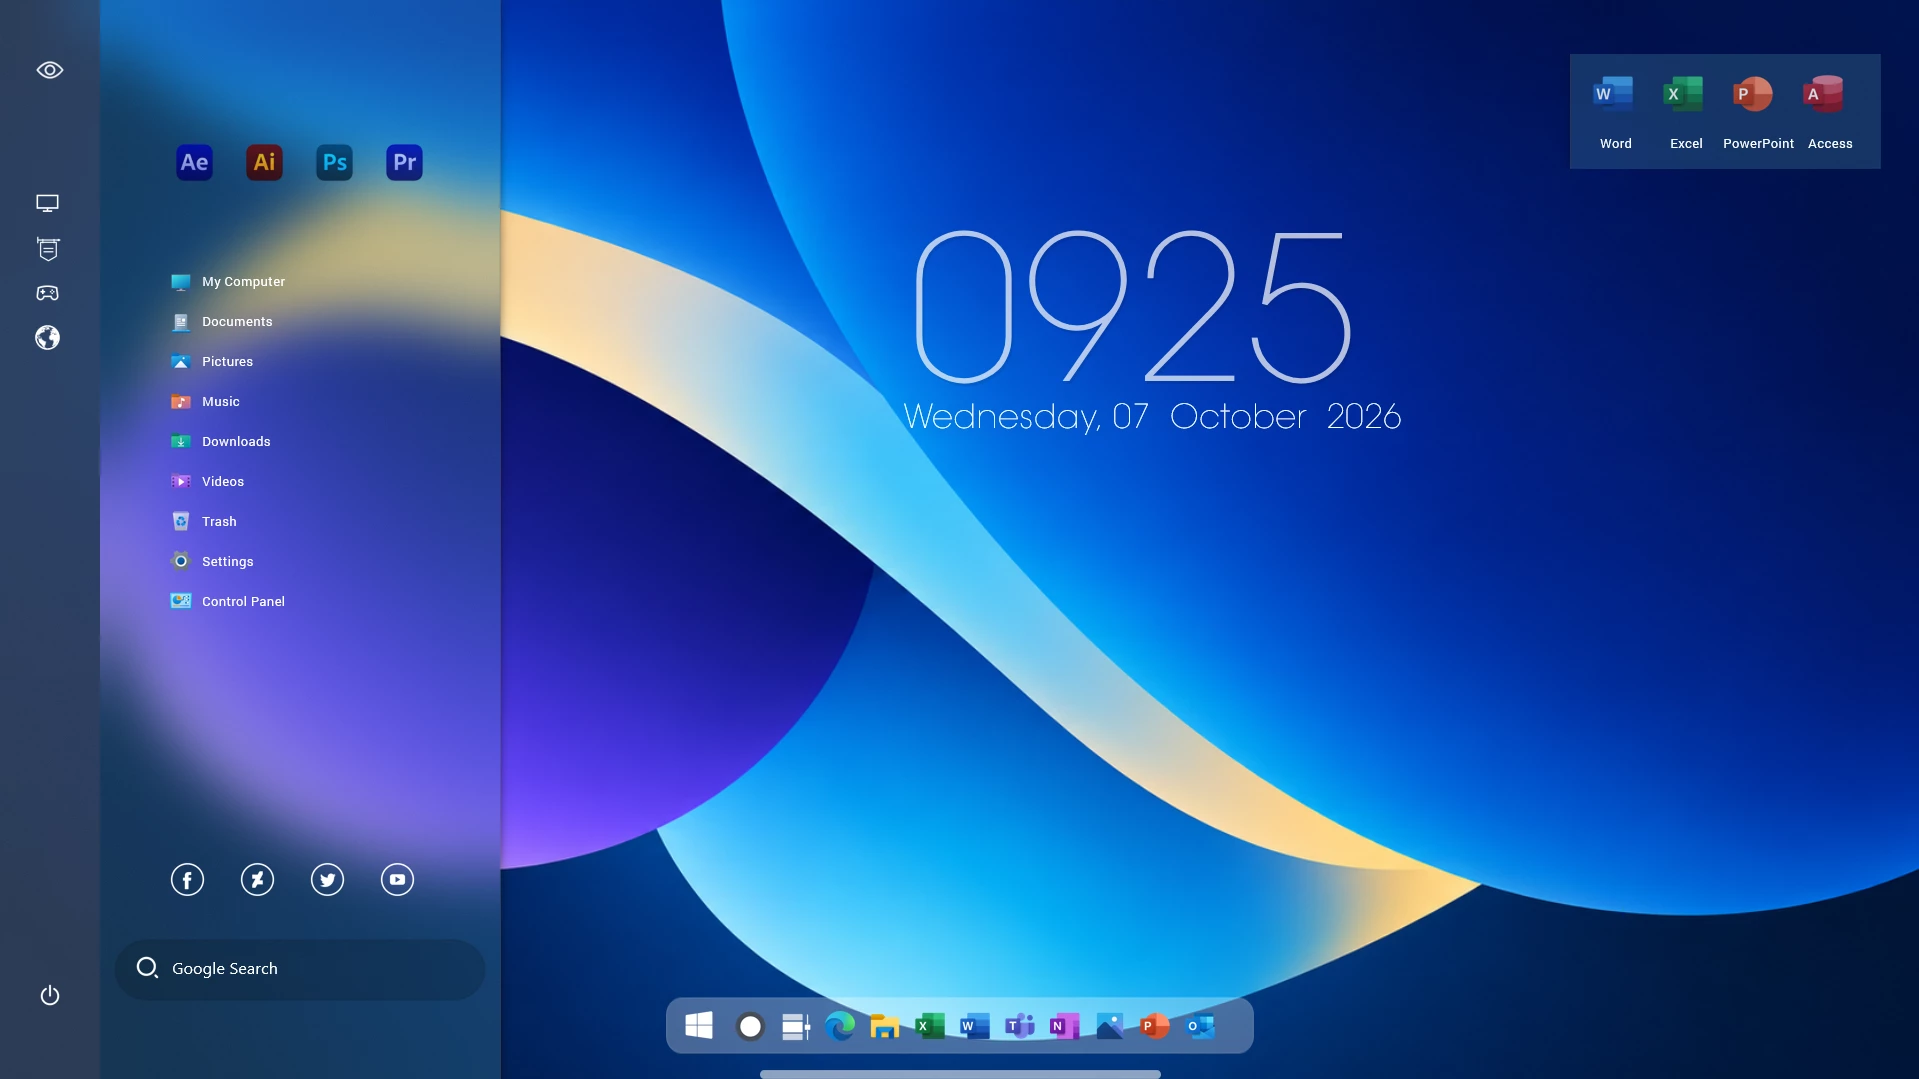Open the After Effects shortcut
Screen dimensions: 1919x1079
[x=194, y=162]
